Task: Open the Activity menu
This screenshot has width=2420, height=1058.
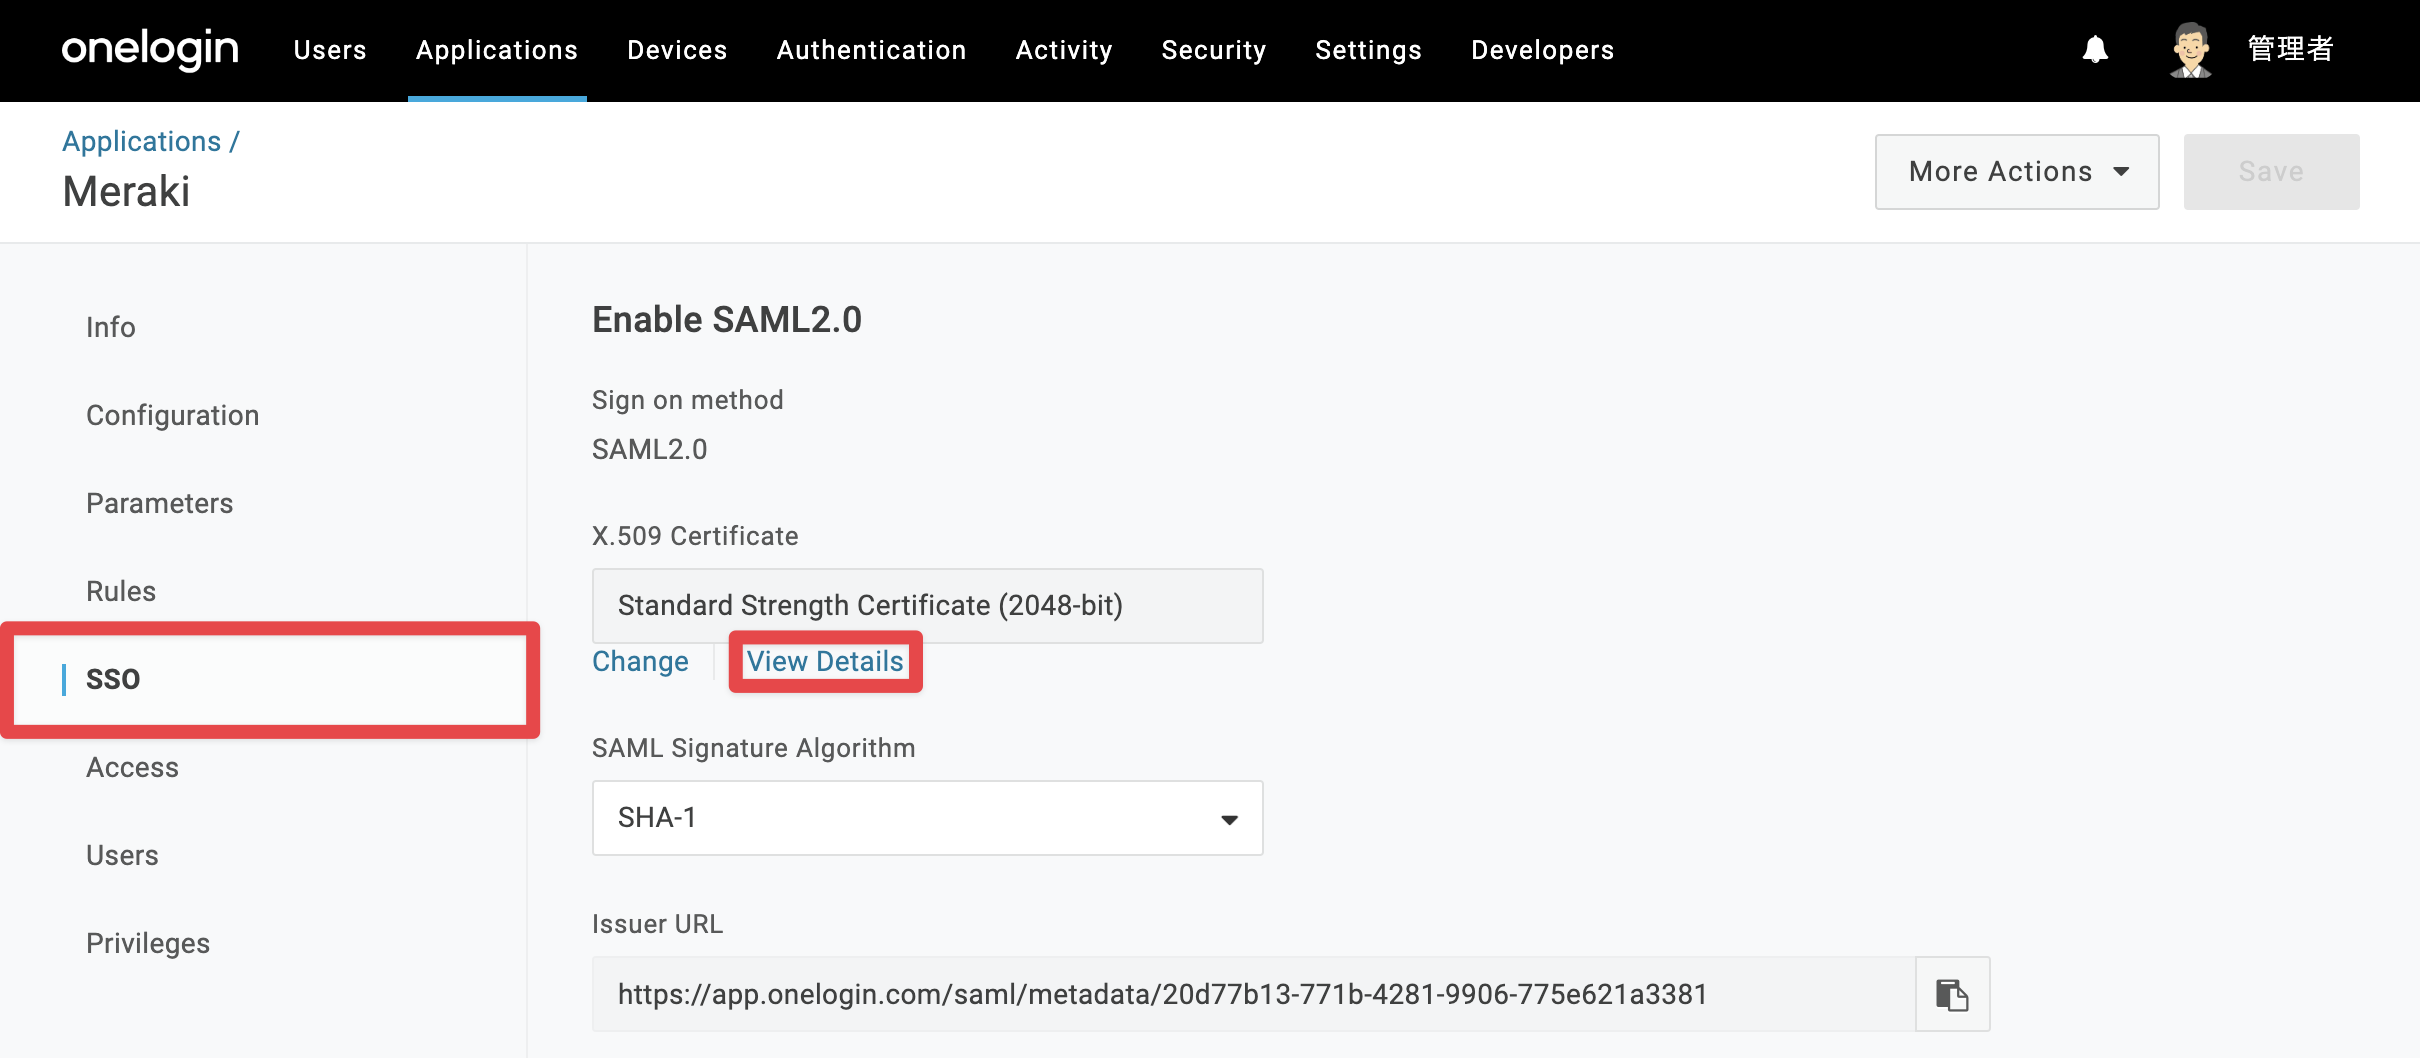Action: pyautogui.click(x=1064, y=50)
